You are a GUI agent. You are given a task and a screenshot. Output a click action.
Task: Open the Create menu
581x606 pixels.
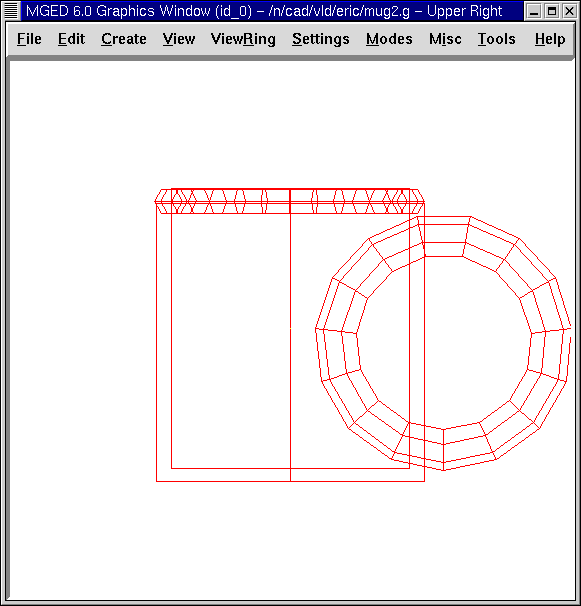124,39
